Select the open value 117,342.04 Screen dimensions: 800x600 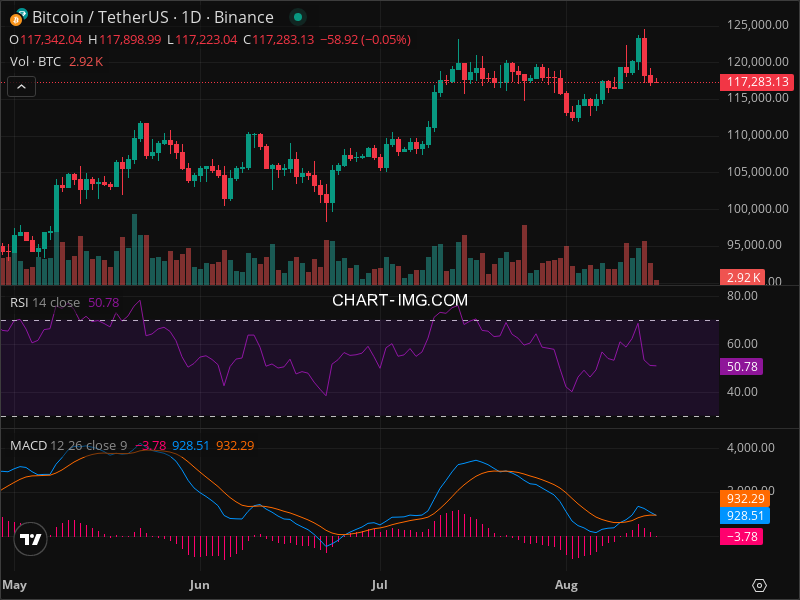pyautogui.click(x=51, y=40)
